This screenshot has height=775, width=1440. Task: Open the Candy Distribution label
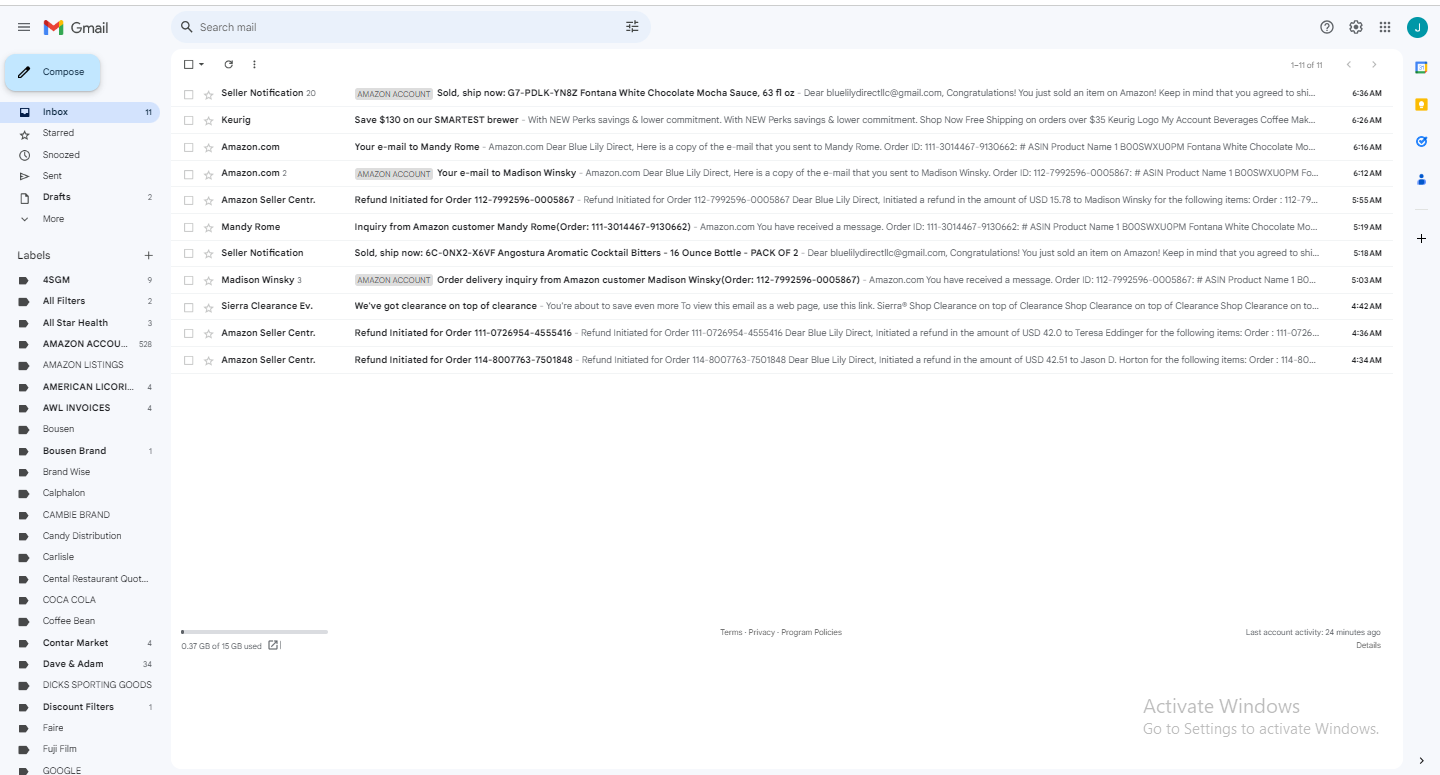(x=80, y=536)
